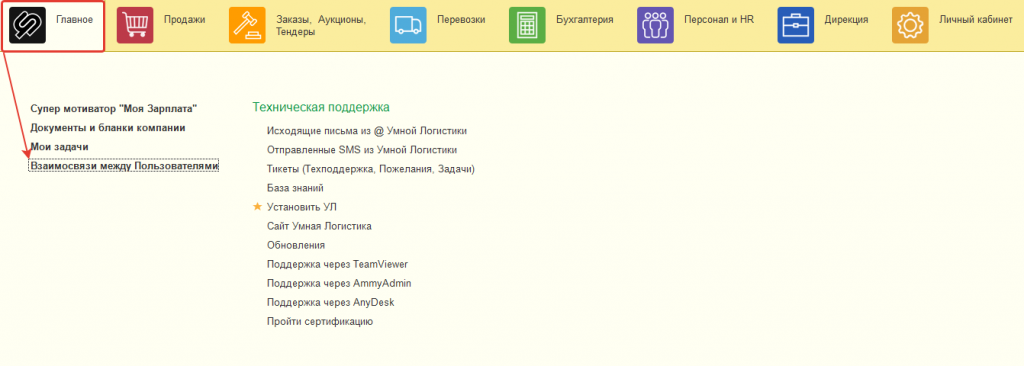Open Супер мотиватор "Моя Зарплата"
Image resolution: width=1024 pixels, height=366 pixels.
pos(114,108)
